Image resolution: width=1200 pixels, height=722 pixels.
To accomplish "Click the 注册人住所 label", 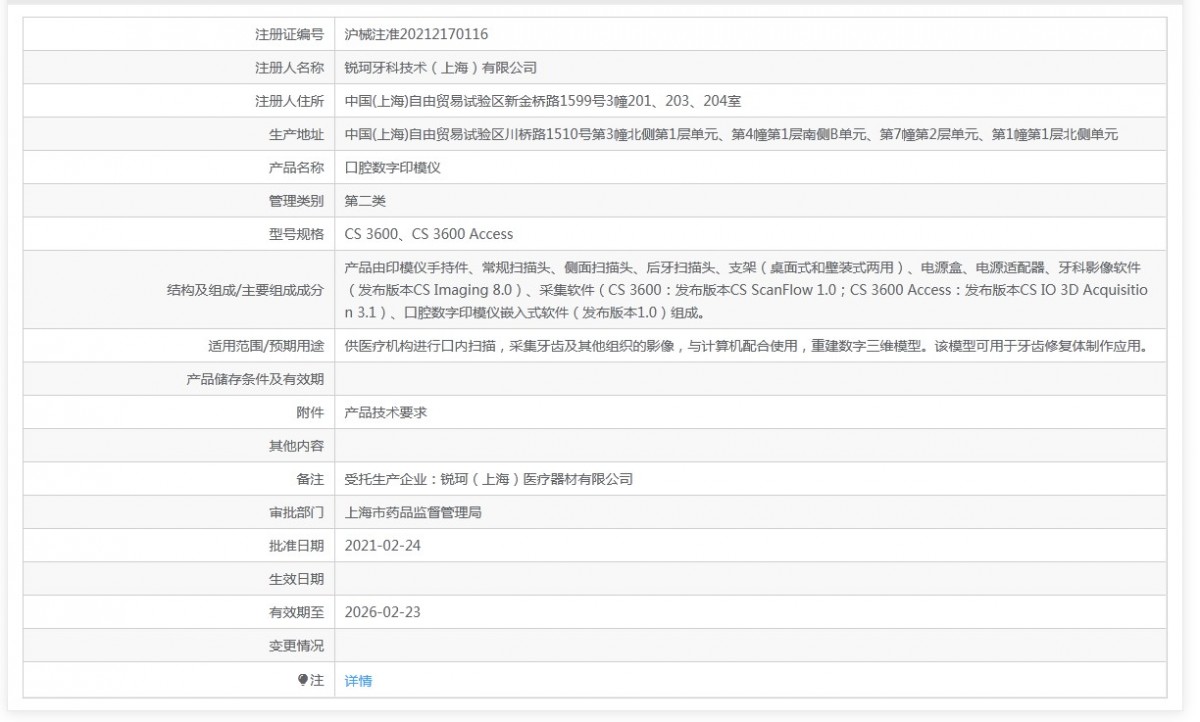I will 289,101.
